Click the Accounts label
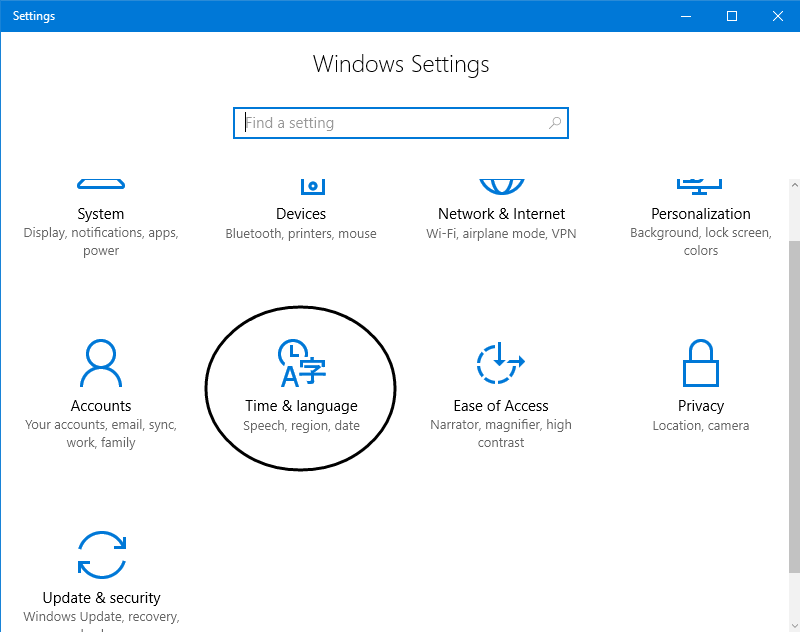800x632 pixels. pyautogui.click(x=101, y=406)
